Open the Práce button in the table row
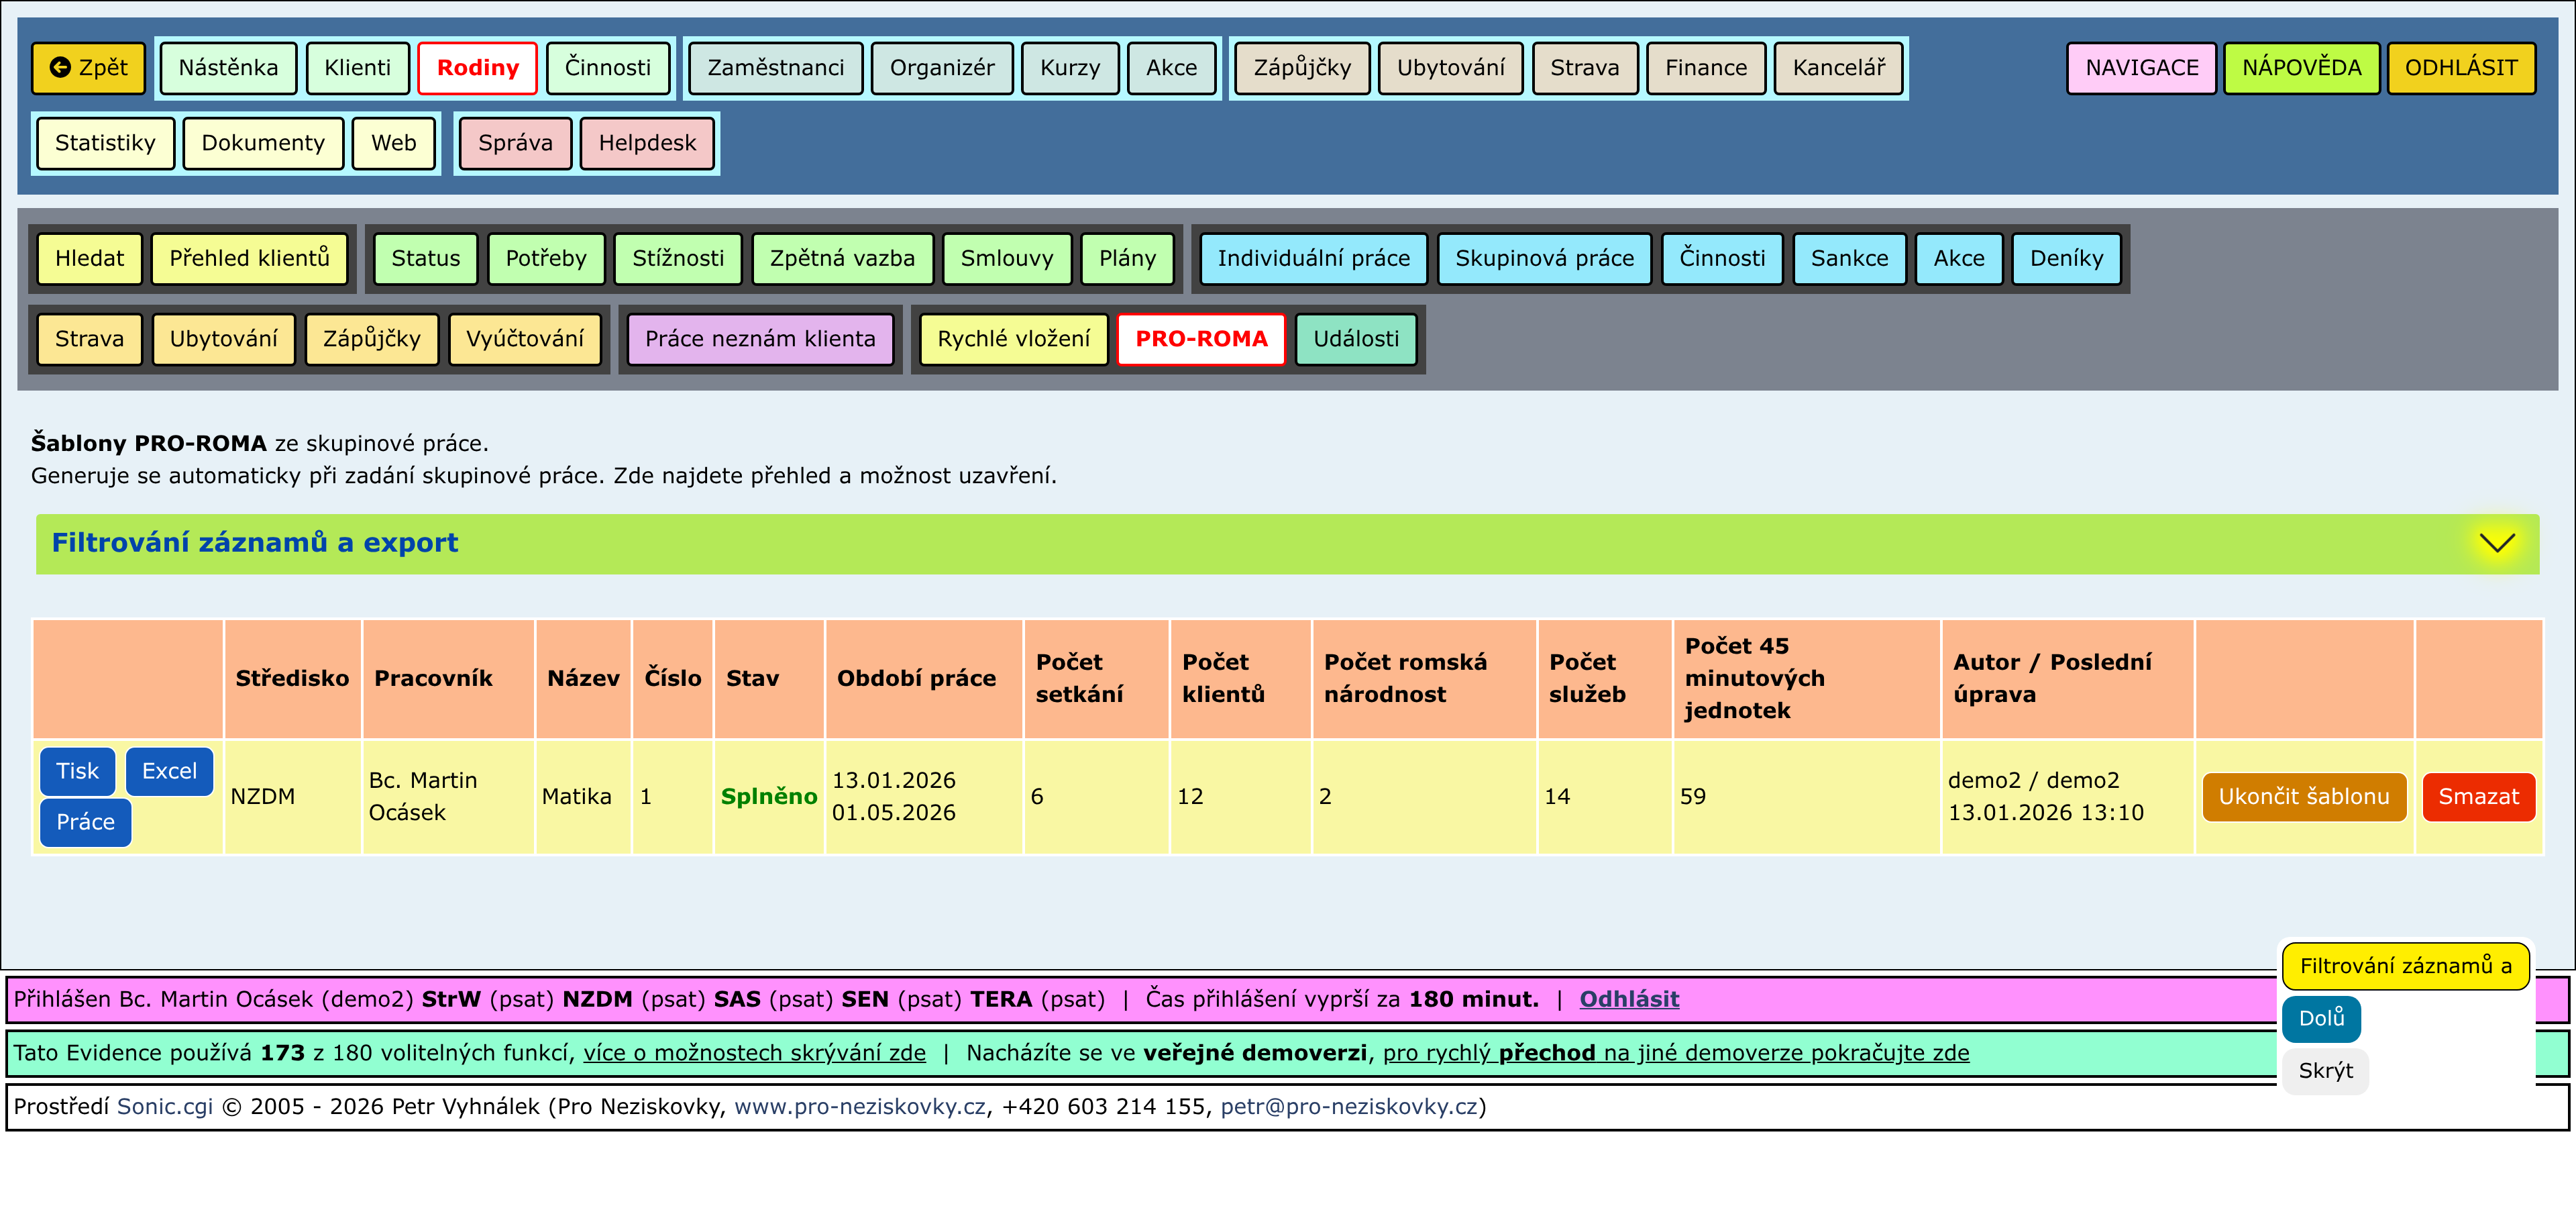The image size is (2576, 1208). [85, 822]
